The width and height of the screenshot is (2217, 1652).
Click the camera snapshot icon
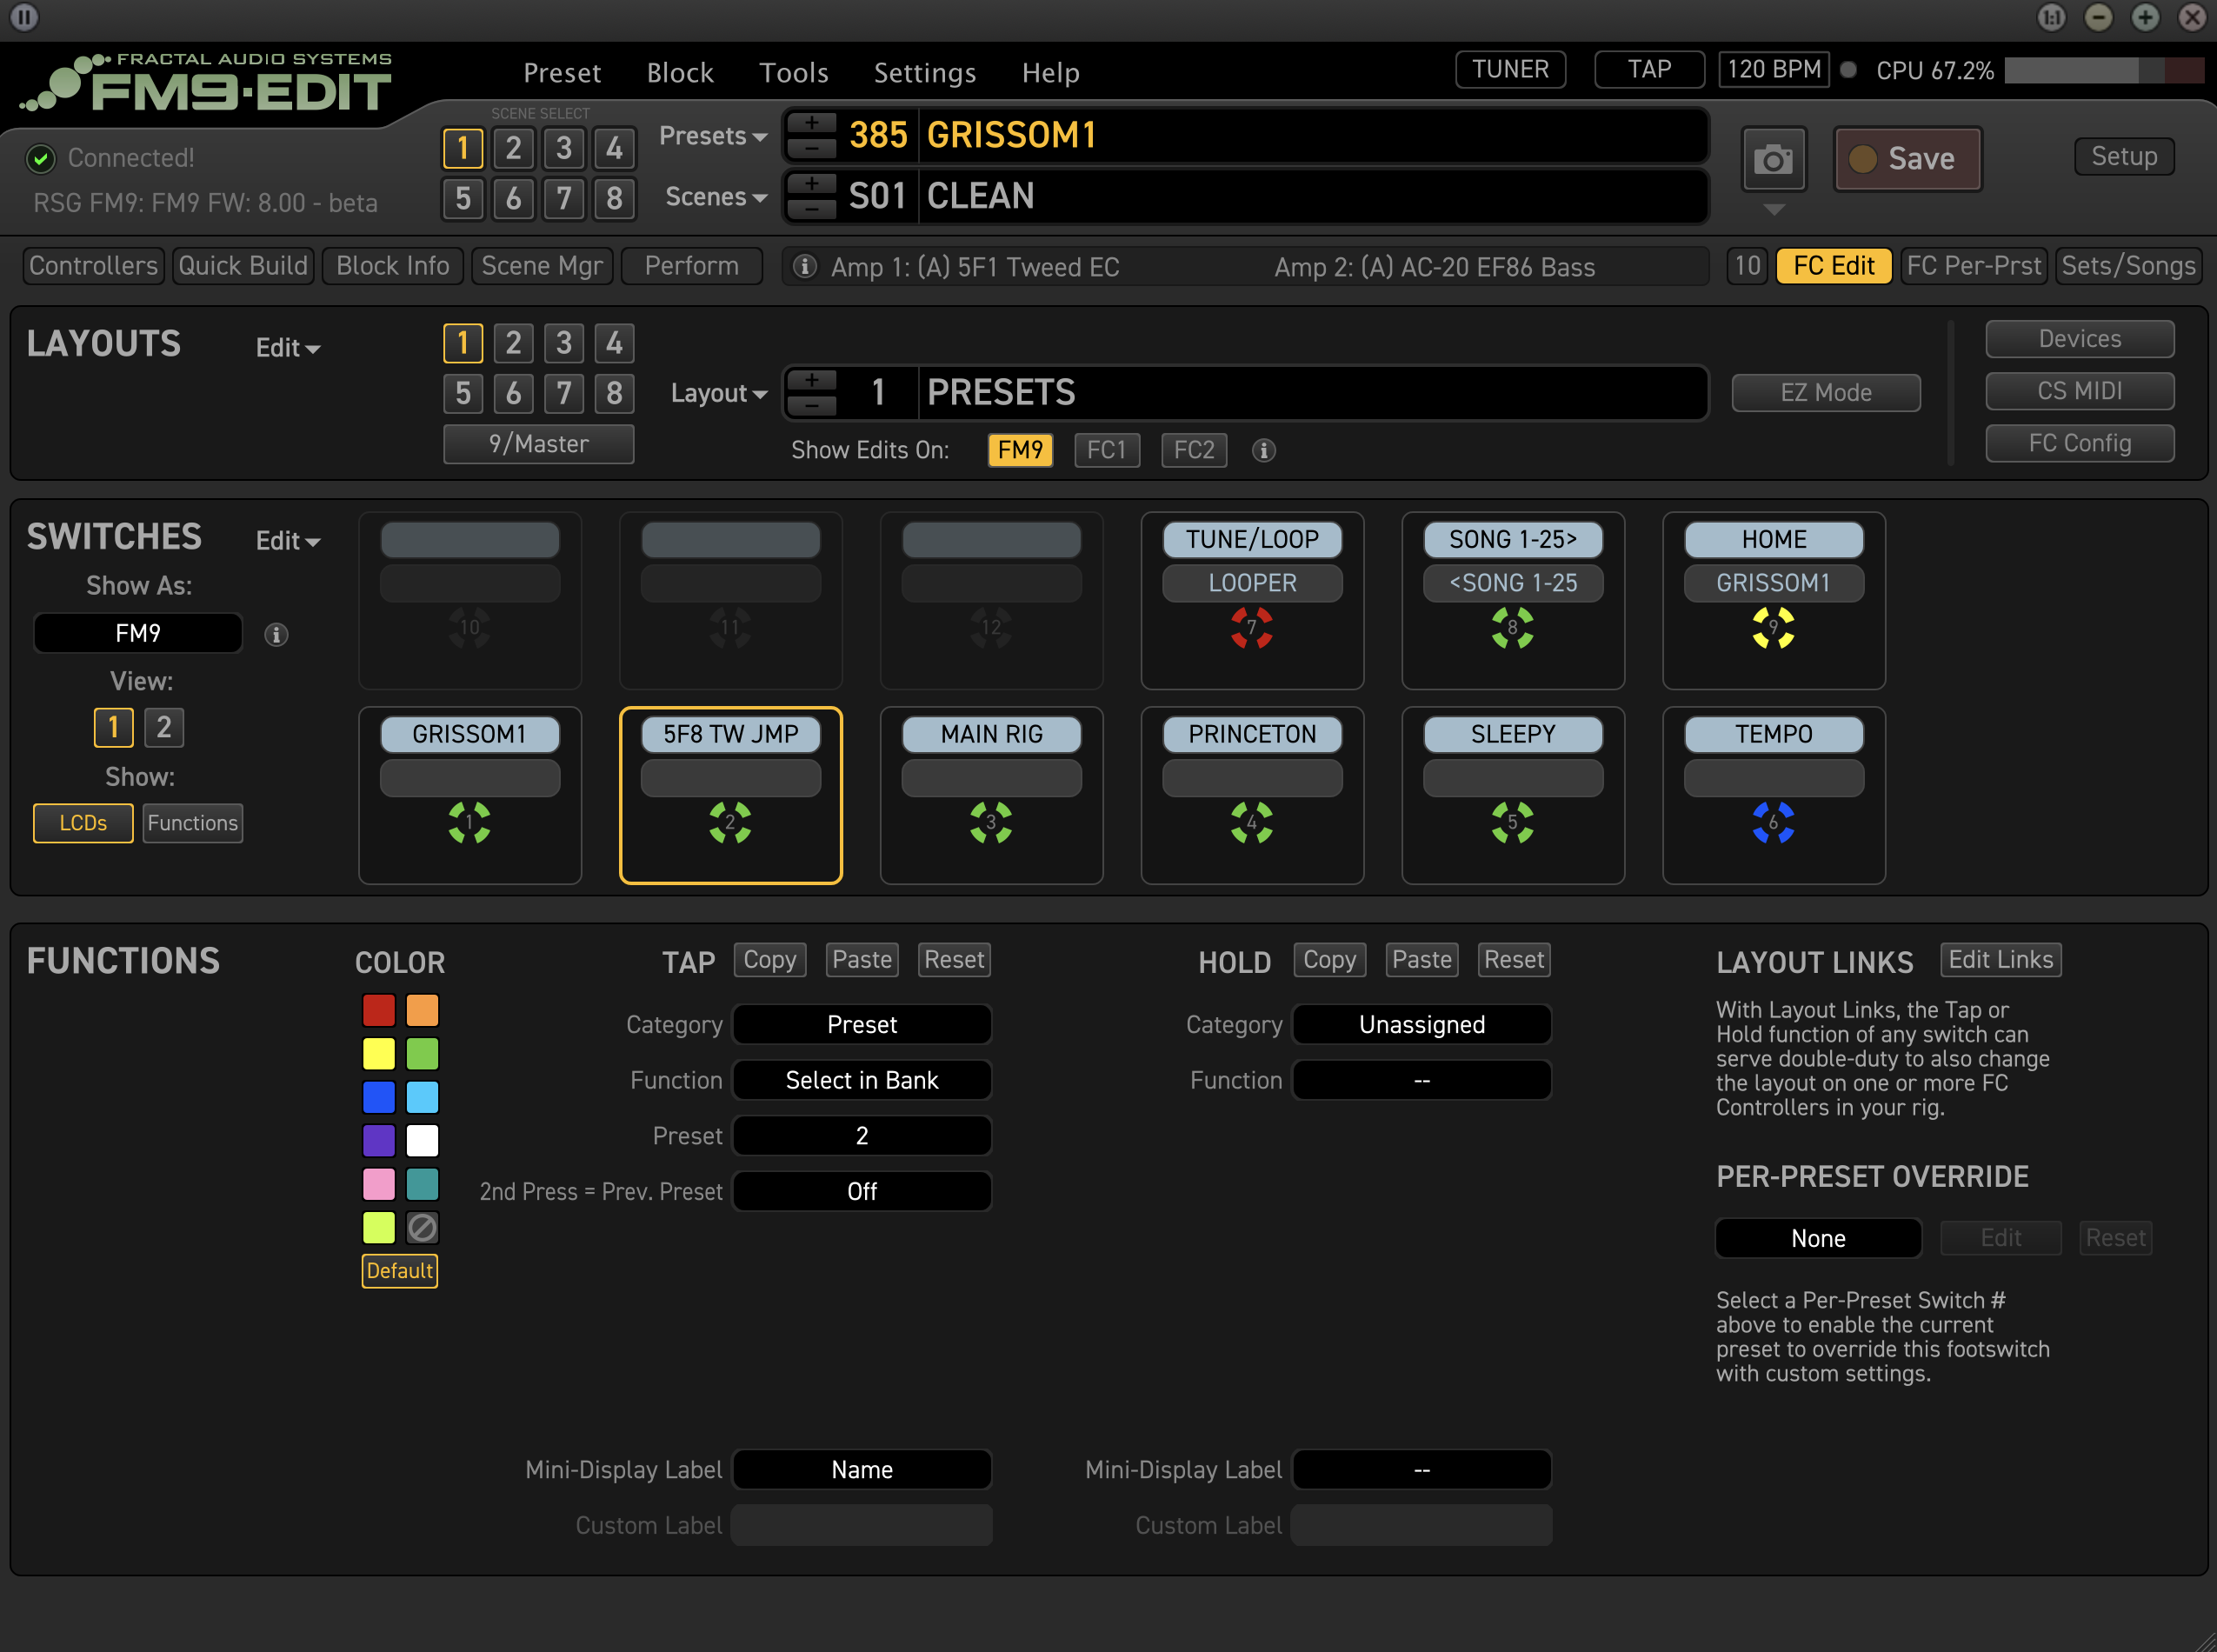pyautogui.click(x=1773, y=159)
